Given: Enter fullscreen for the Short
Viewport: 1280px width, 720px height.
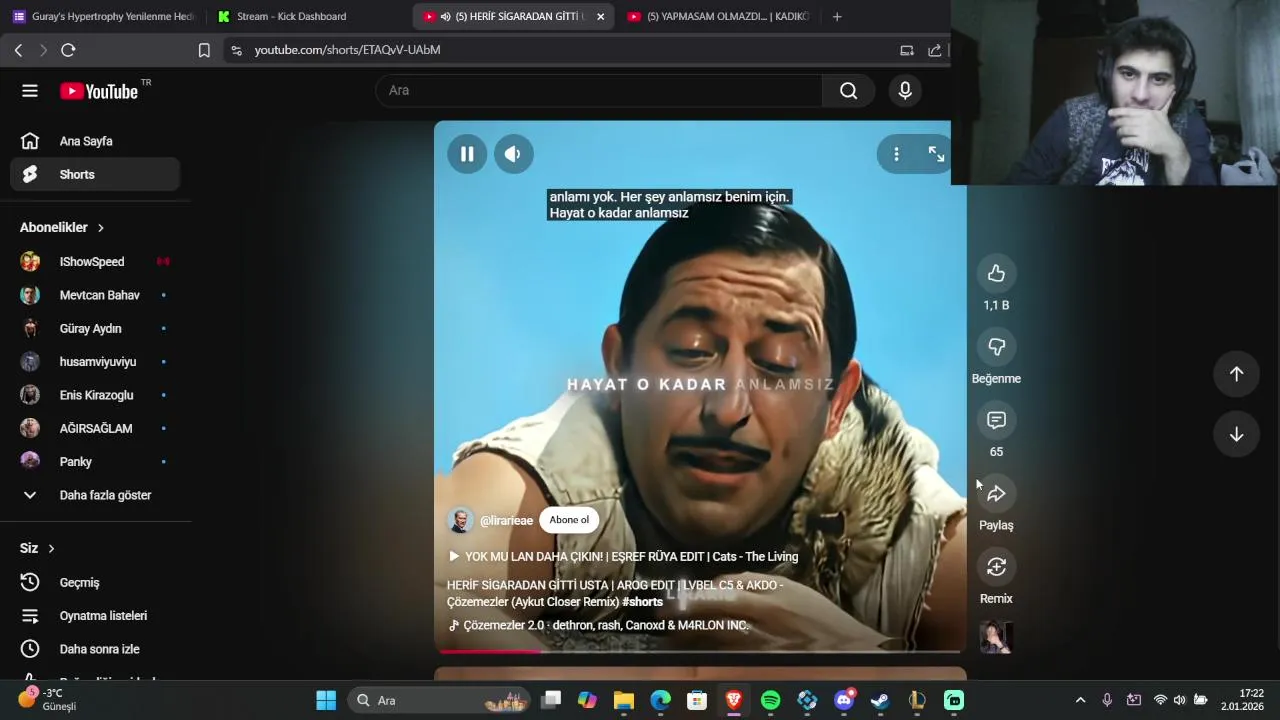Looking at the screenshot, I should tap(936, 154).
